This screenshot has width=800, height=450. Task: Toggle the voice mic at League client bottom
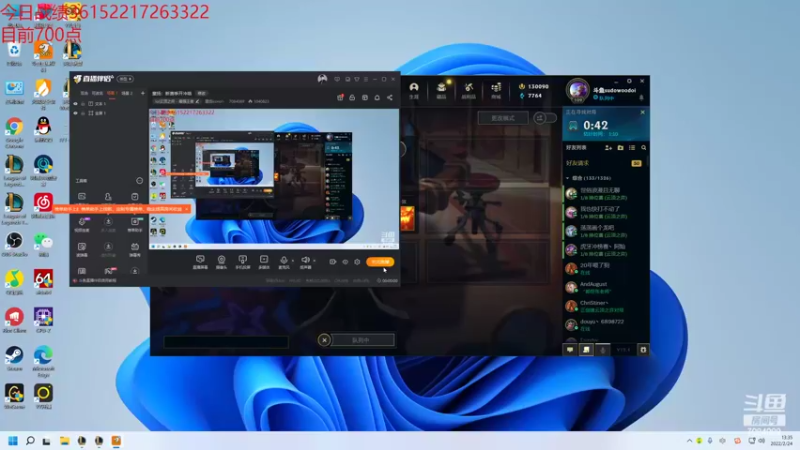[x=603, y=350]
